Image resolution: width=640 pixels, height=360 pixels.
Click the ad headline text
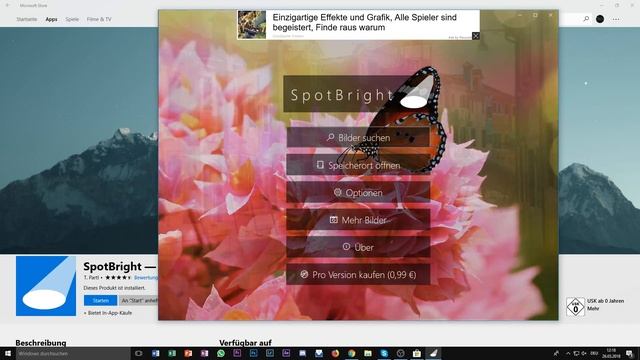(364, 22)
